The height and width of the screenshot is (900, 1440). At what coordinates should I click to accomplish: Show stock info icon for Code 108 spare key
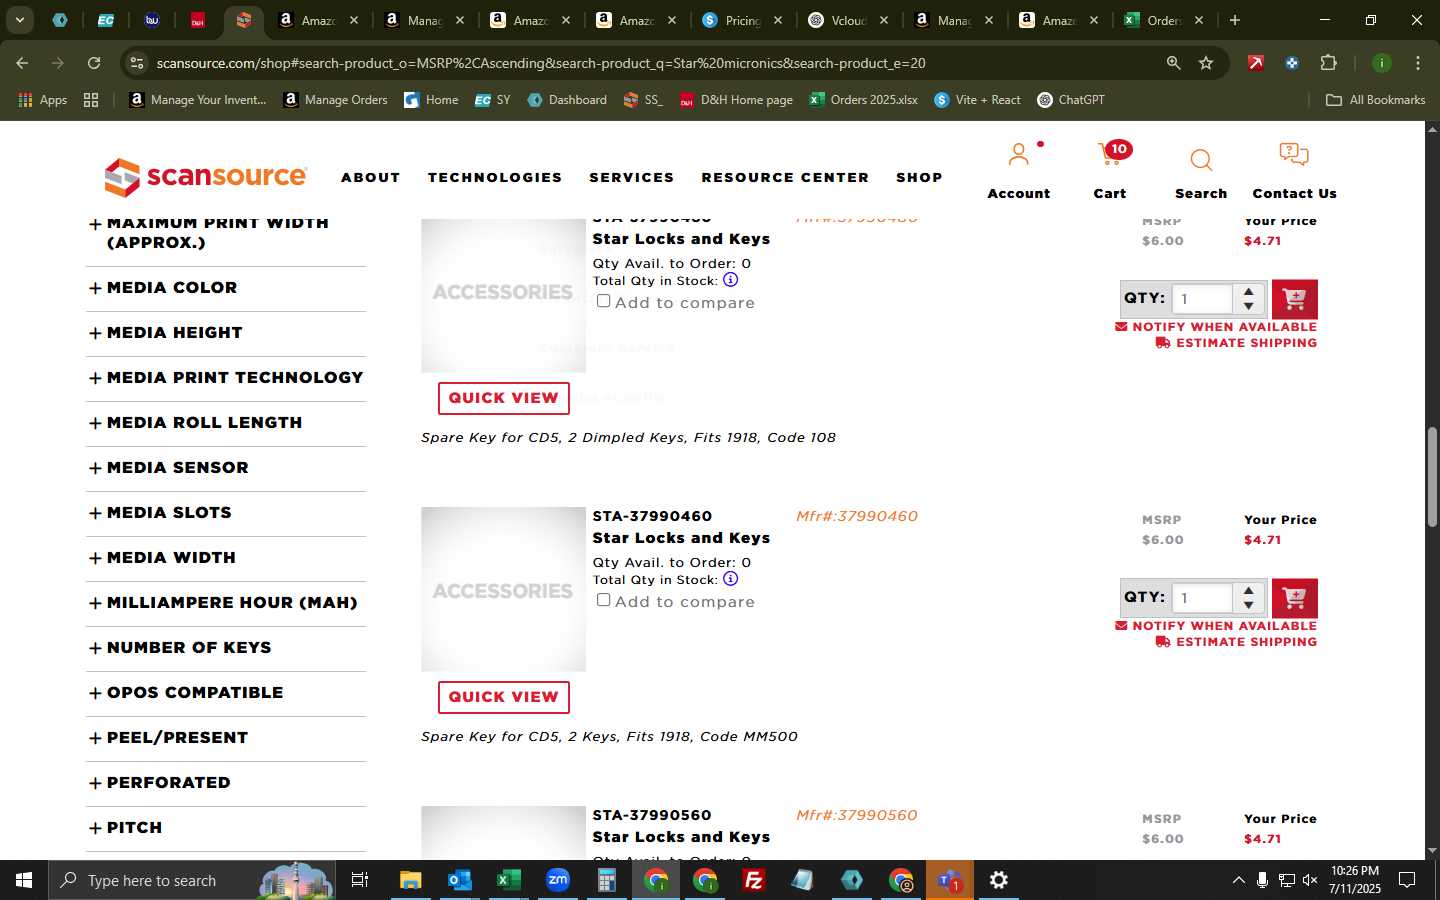[730, 280]
